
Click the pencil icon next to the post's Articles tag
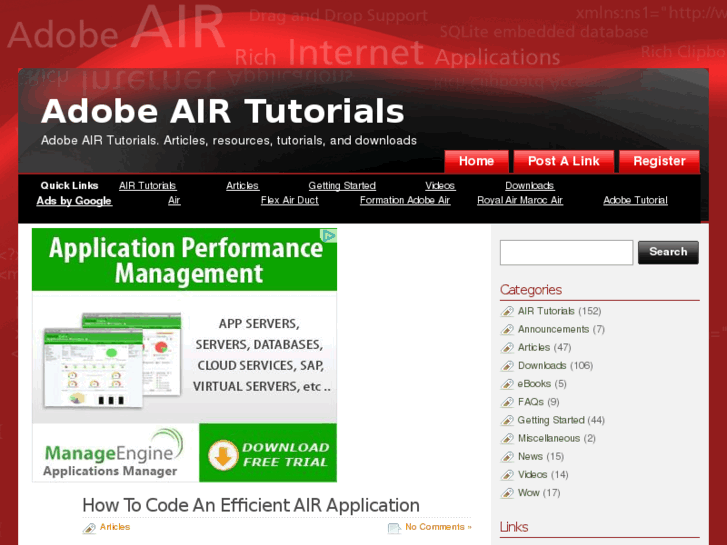(x=89, y=528)
